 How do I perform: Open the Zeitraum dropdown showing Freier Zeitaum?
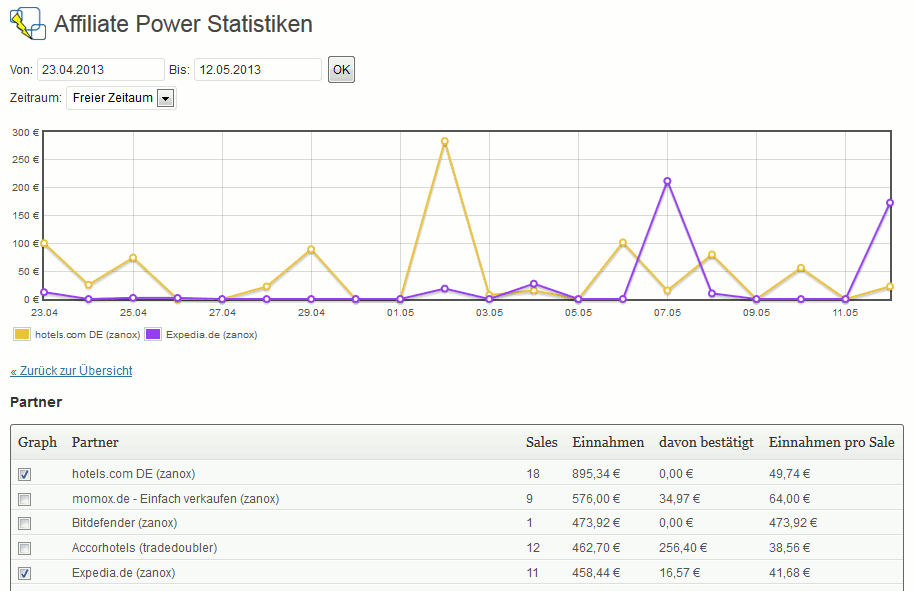pos(121,98)
